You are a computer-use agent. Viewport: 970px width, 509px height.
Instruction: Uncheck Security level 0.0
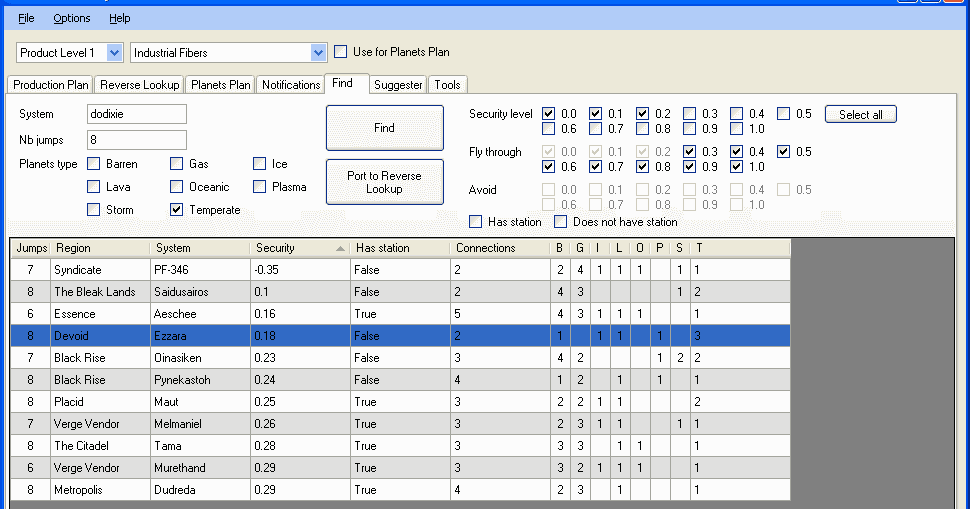tap(548, 114)
